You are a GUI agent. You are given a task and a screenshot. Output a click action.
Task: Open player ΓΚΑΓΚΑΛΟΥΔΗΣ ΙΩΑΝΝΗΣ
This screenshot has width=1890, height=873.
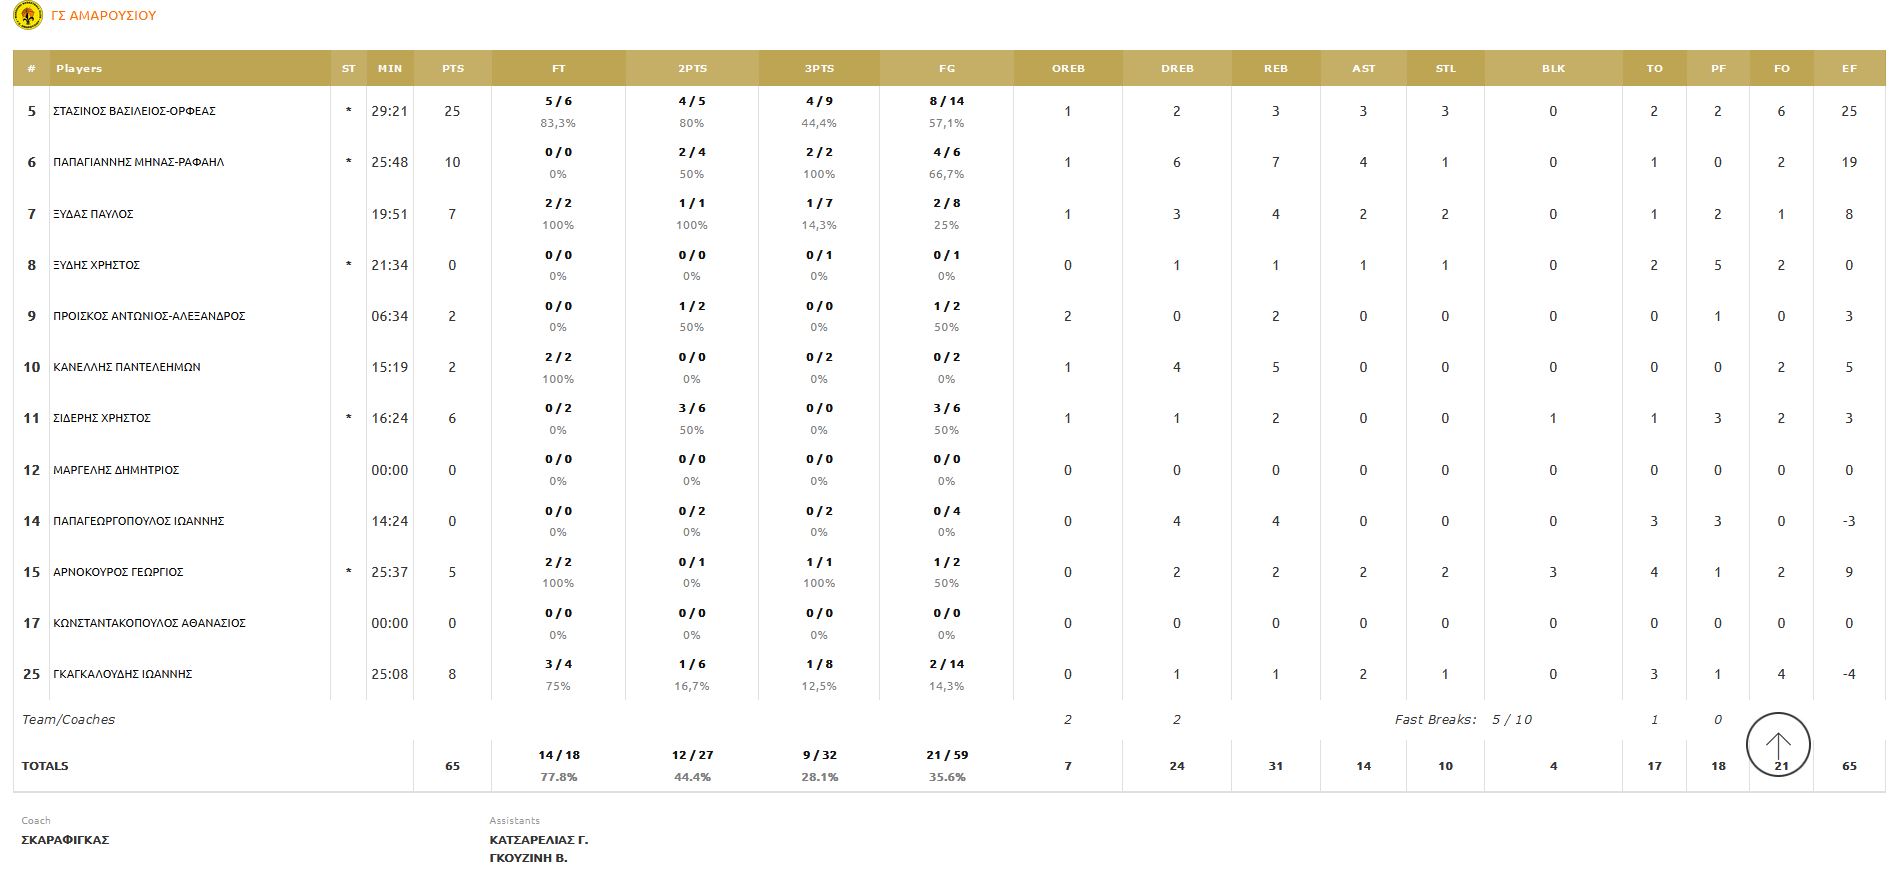tap(123, 674)
